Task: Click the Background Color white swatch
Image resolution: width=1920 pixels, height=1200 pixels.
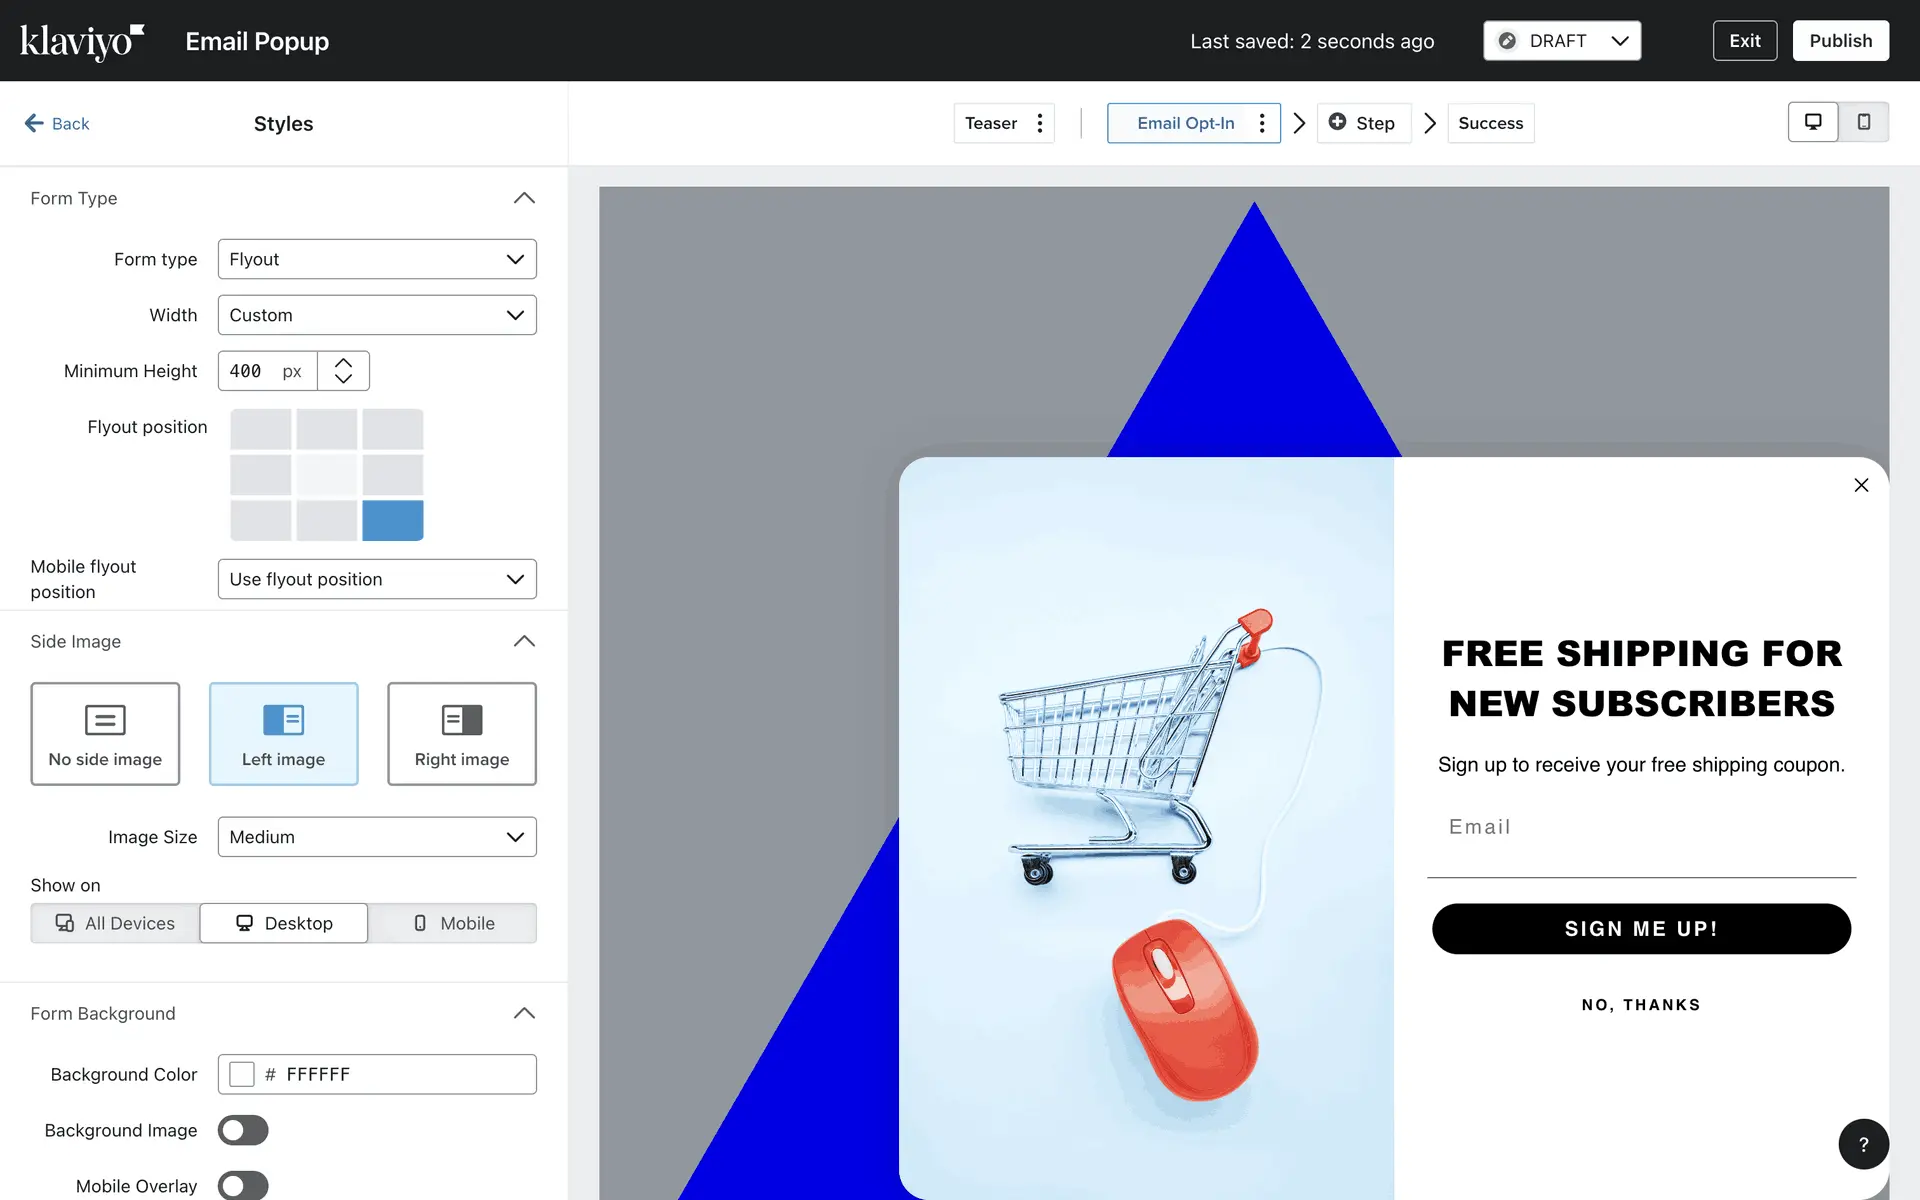Action: pos(242,1074)
